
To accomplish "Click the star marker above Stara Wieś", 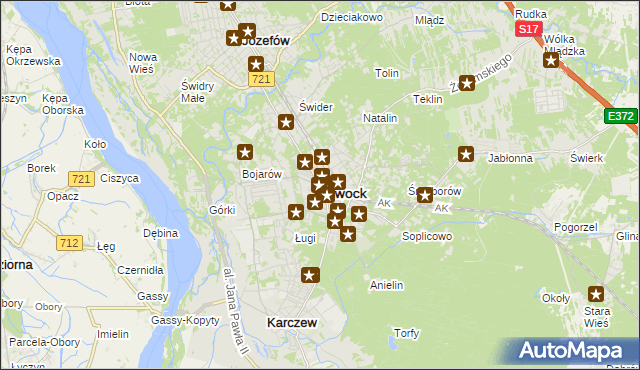I will (596, 294).
